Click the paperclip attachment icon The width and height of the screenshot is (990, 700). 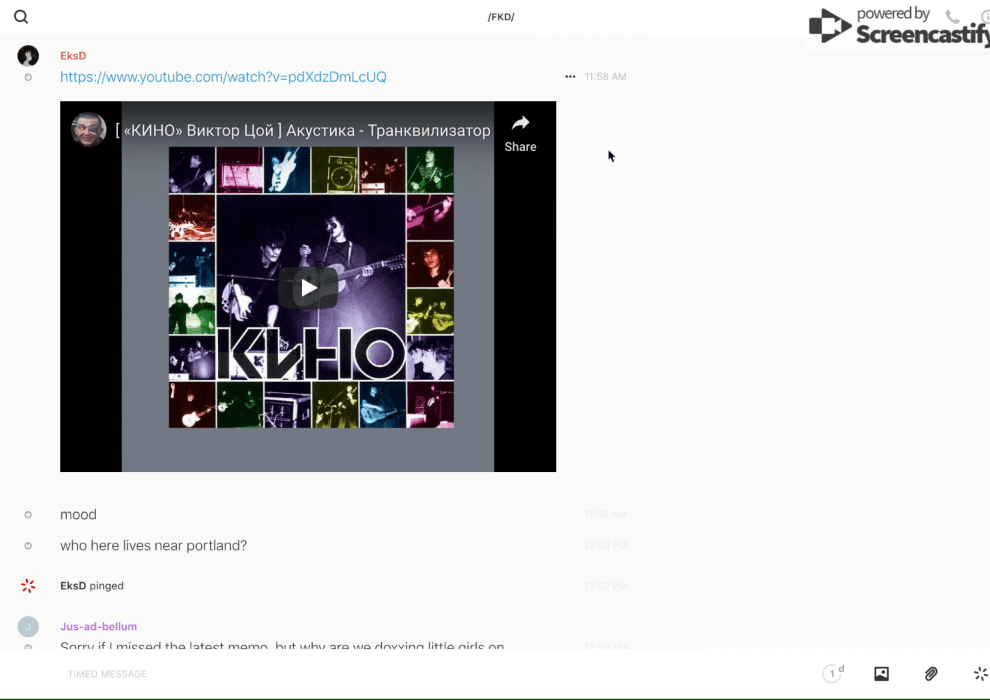(x=931, y=674)
